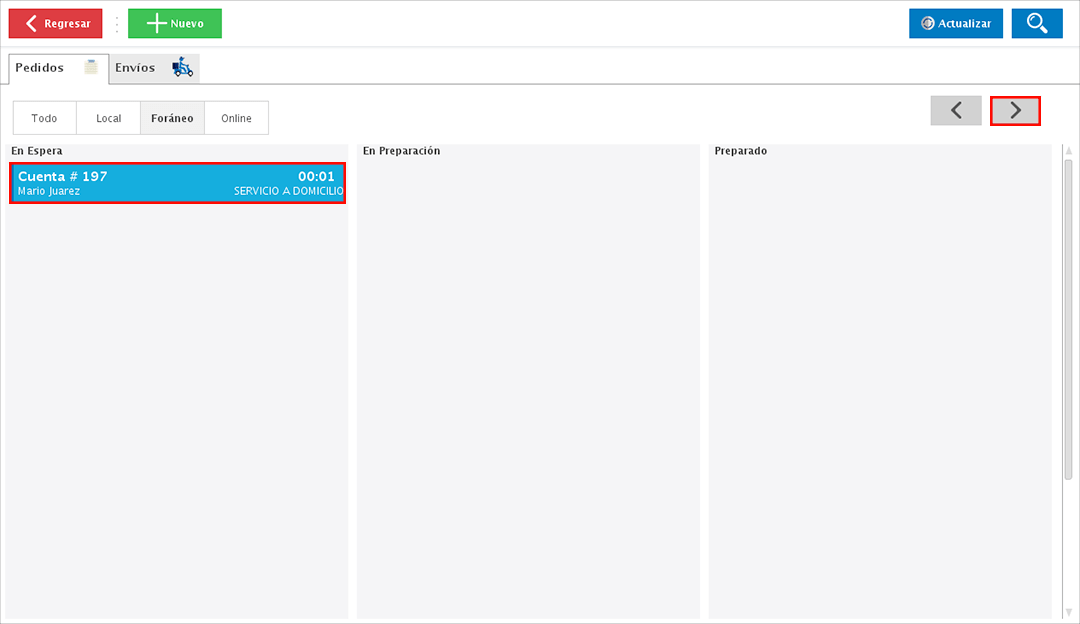Go to previous page with left chevron

956,111
